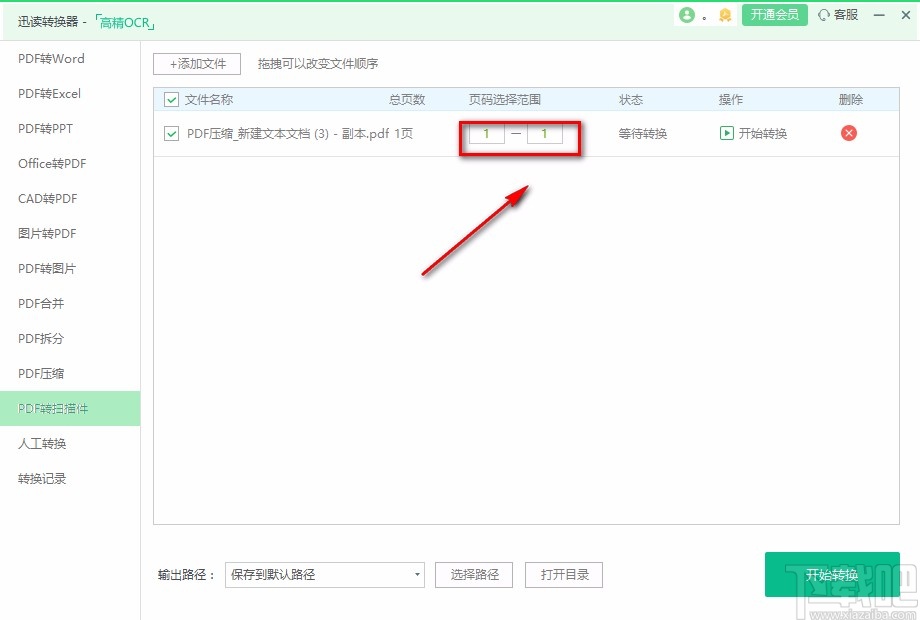Viewport: 920px width, 620px height.
Task: Click the user avatar icon
Action: [687, 16]
